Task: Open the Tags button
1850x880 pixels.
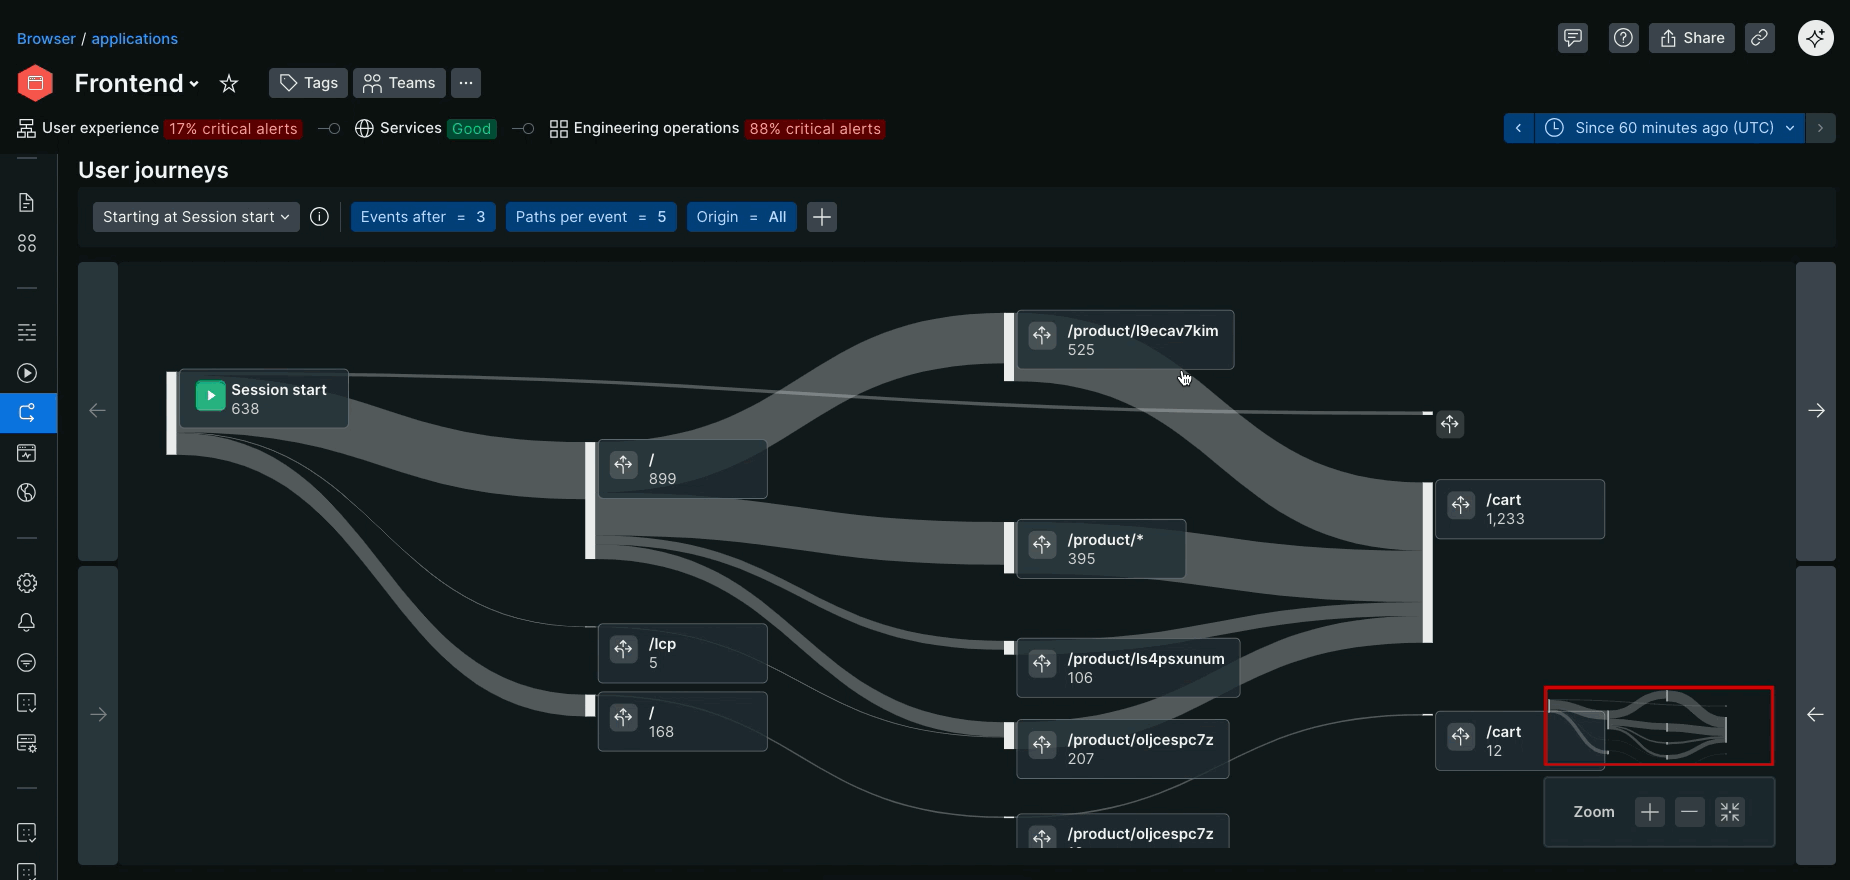Action: tap(308, 83)
